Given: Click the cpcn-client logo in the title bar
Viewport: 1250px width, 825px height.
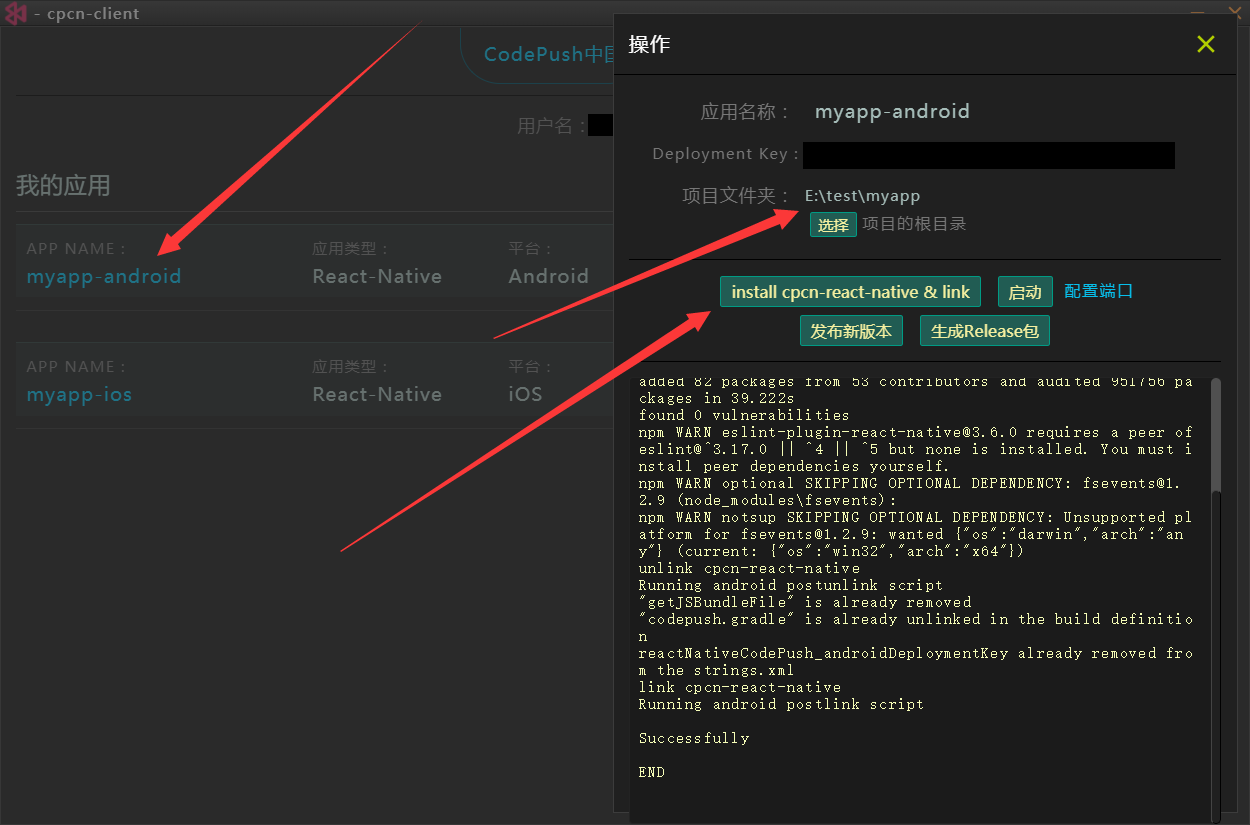Looking at the screenshot, I should click(x=15, y=13).
